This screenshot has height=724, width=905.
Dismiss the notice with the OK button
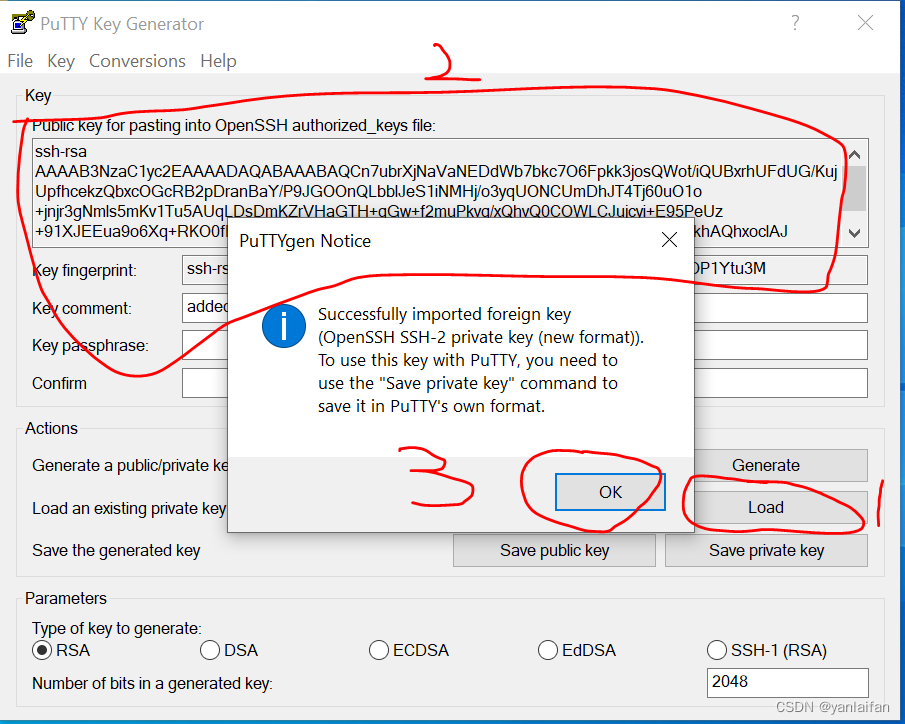[x=609, y=491]
